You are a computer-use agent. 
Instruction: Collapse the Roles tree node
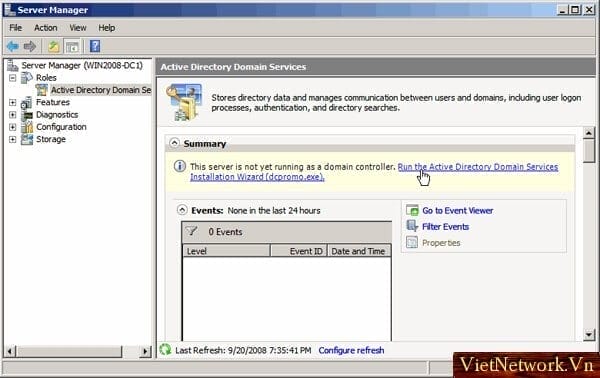(13, 78)
